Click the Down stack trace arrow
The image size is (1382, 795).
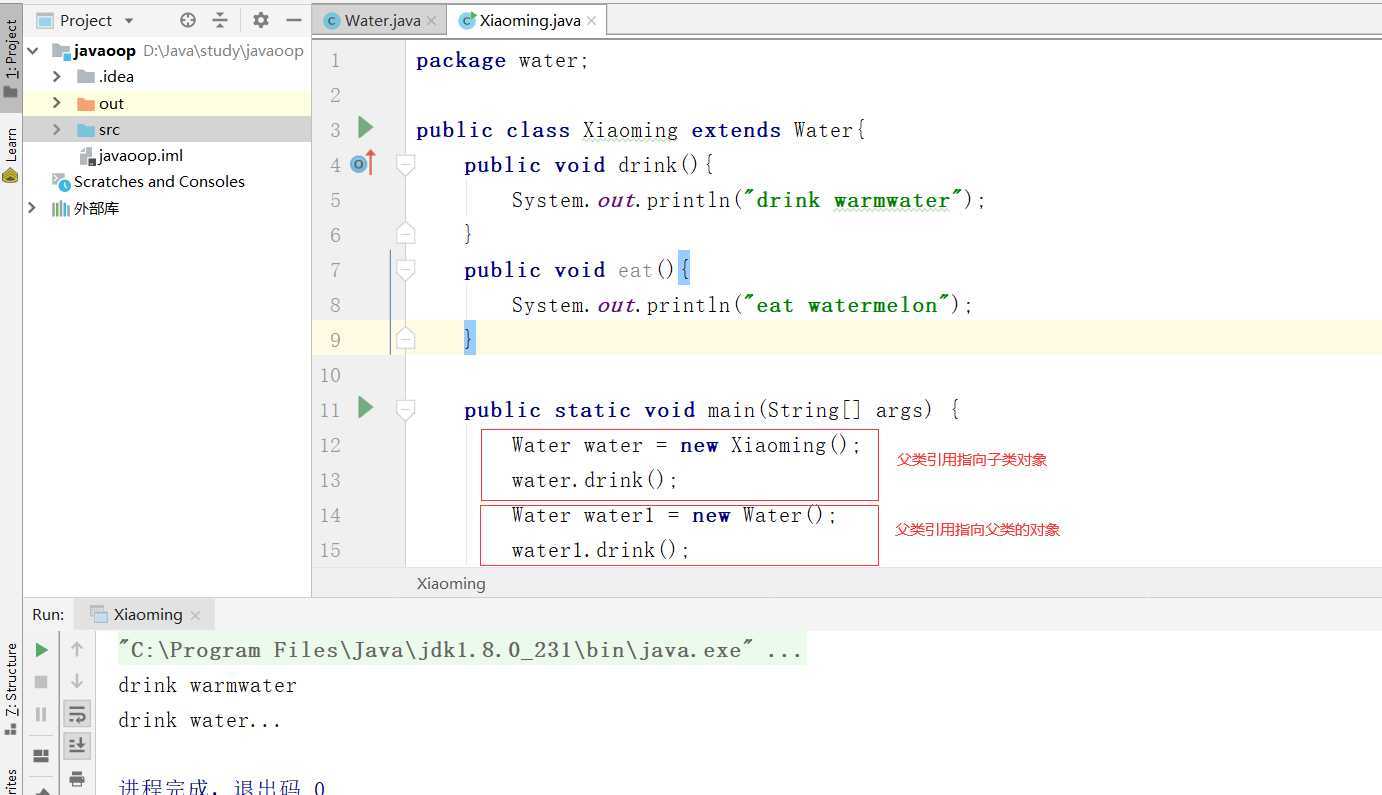[77, 682]
